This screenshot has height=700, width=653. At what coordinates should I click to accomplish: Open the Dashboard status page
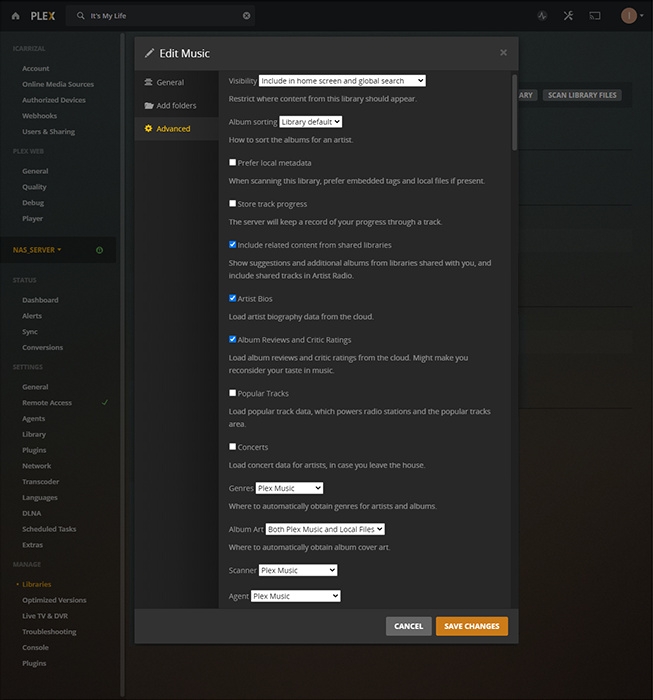(x=40, y=300)
